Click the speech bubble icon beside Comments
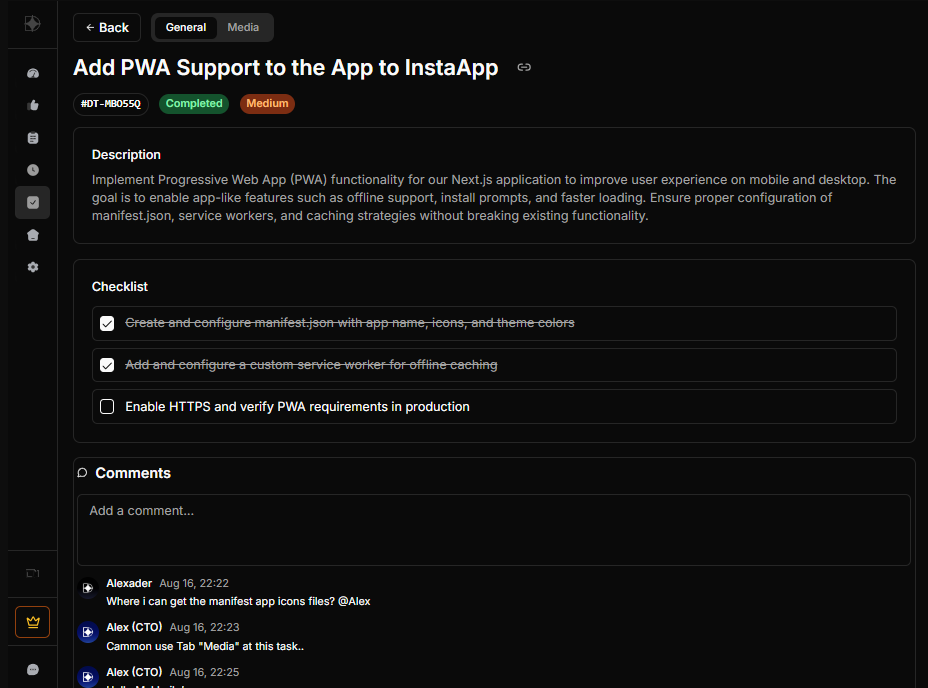This screenshot has width=928, height=688. point(83,472)
